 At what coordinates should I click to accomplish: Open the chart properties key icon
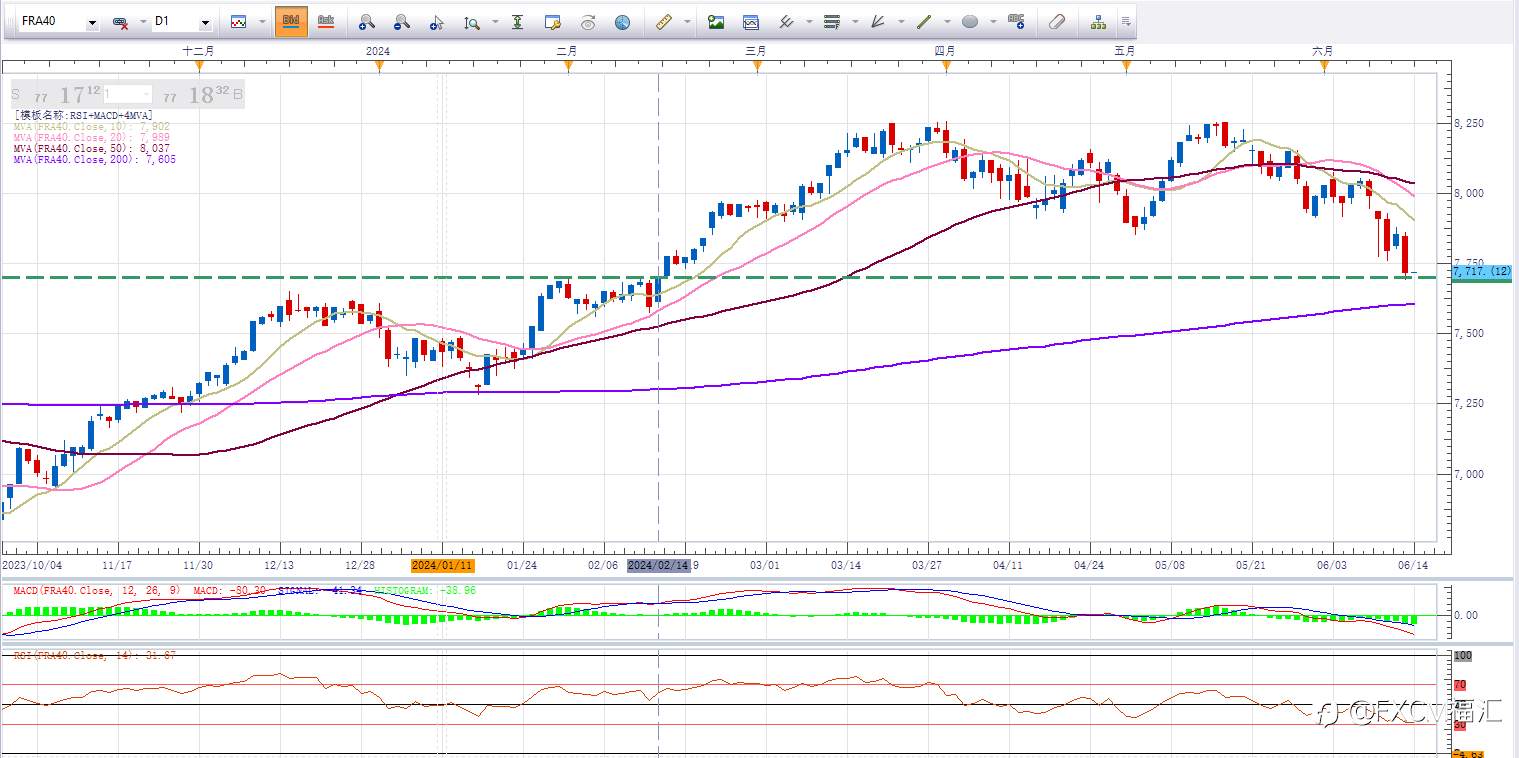pos(552,22)
